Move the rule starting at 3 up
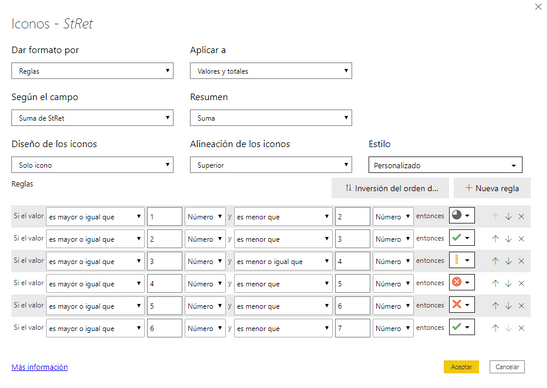547x388 pixels. point(495,261)
